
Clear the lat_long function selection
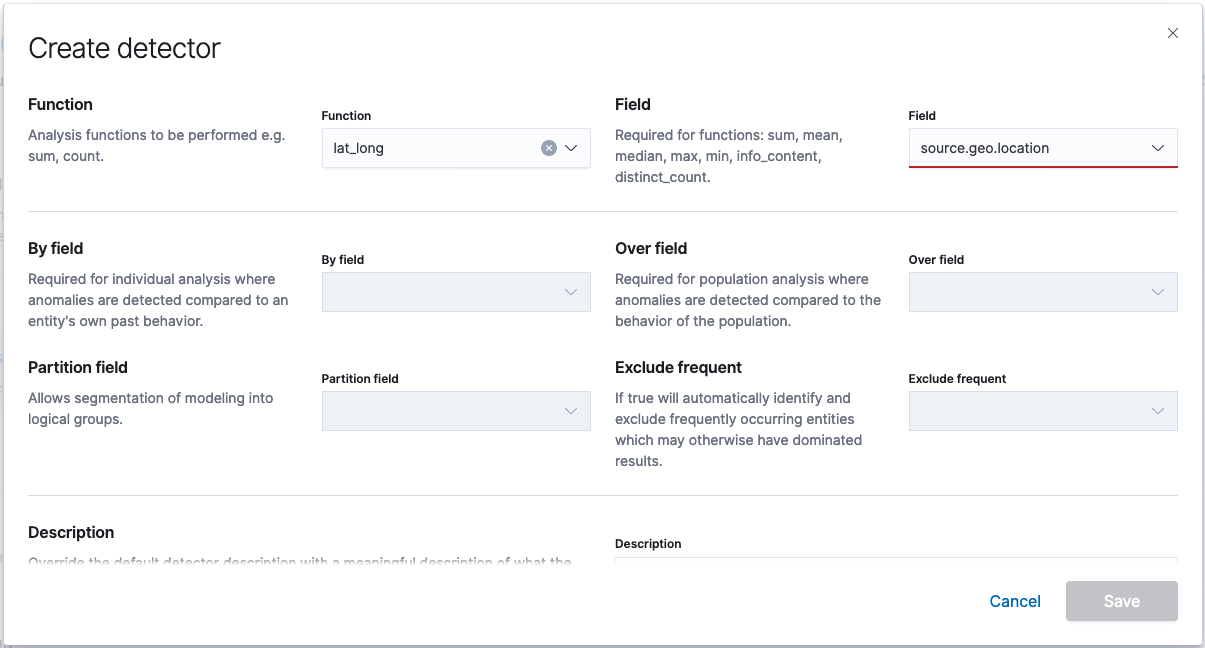click(x=548, y=148)
